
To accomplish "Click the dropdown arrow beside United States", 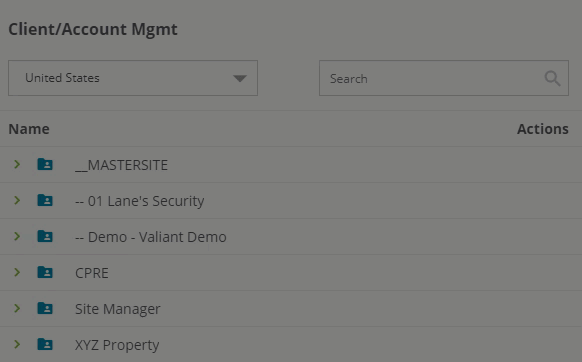I will [240, 78].
